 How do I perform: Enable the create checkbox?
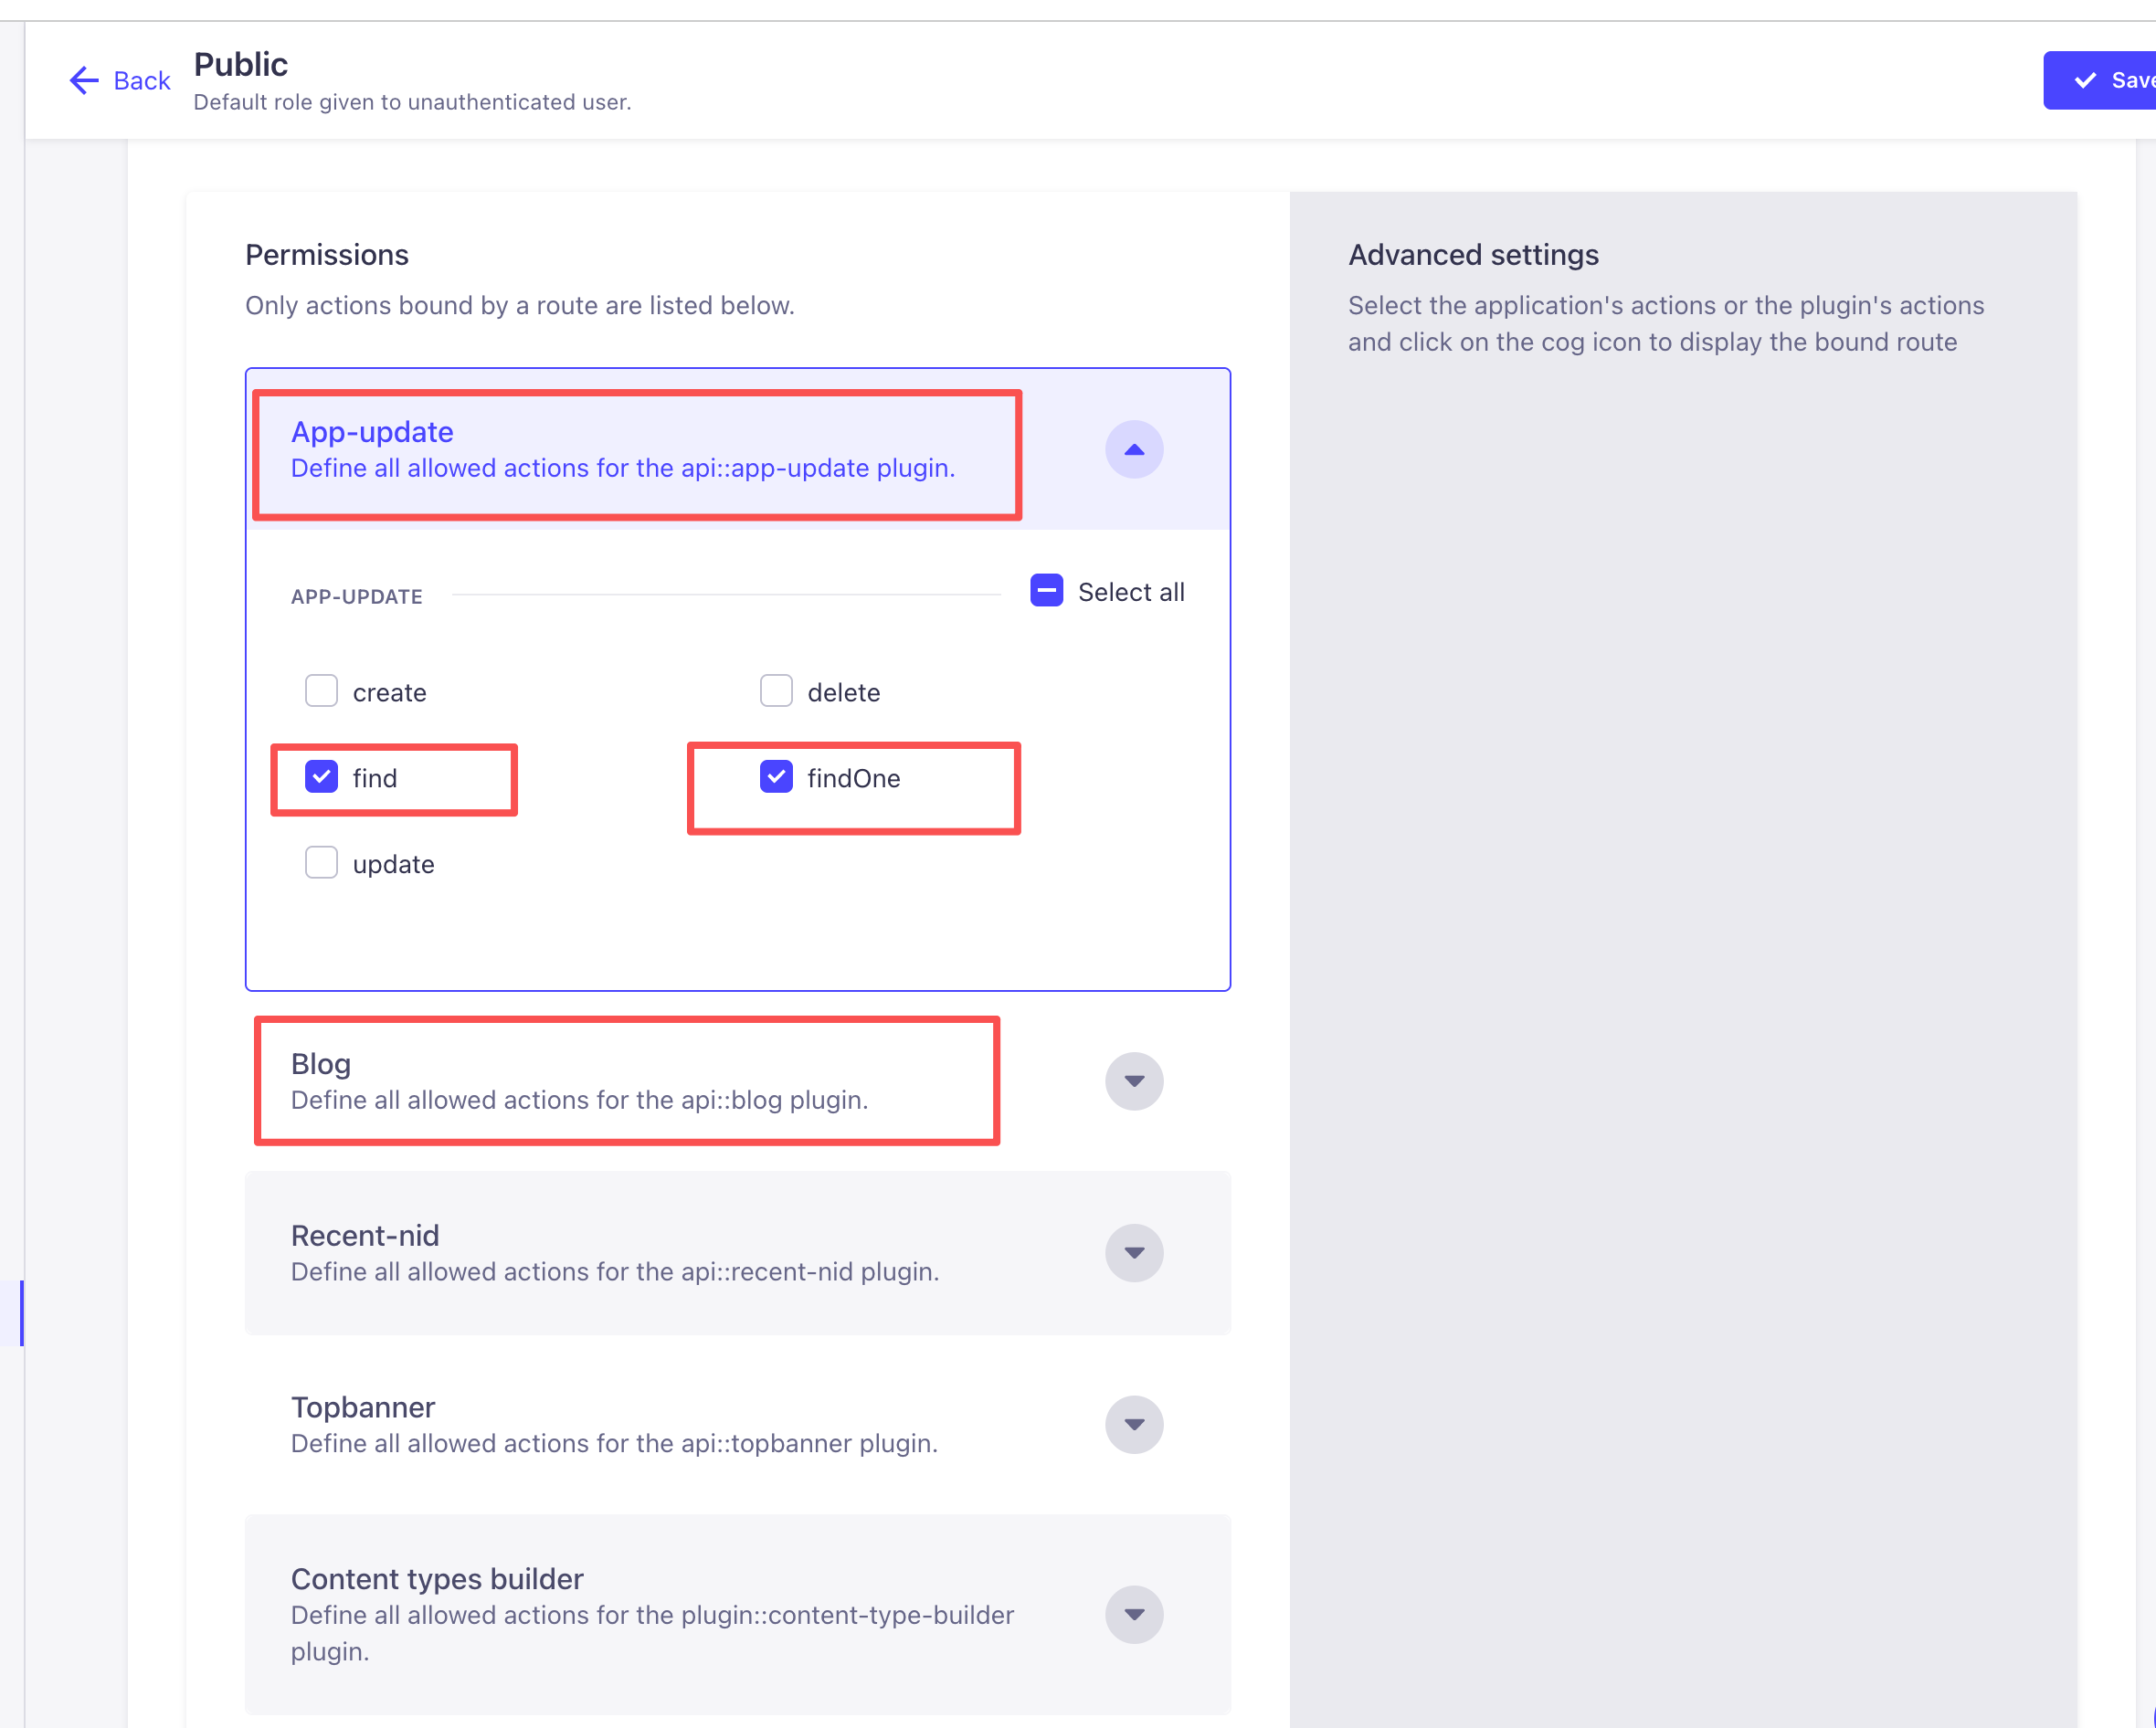click(321, 691)
